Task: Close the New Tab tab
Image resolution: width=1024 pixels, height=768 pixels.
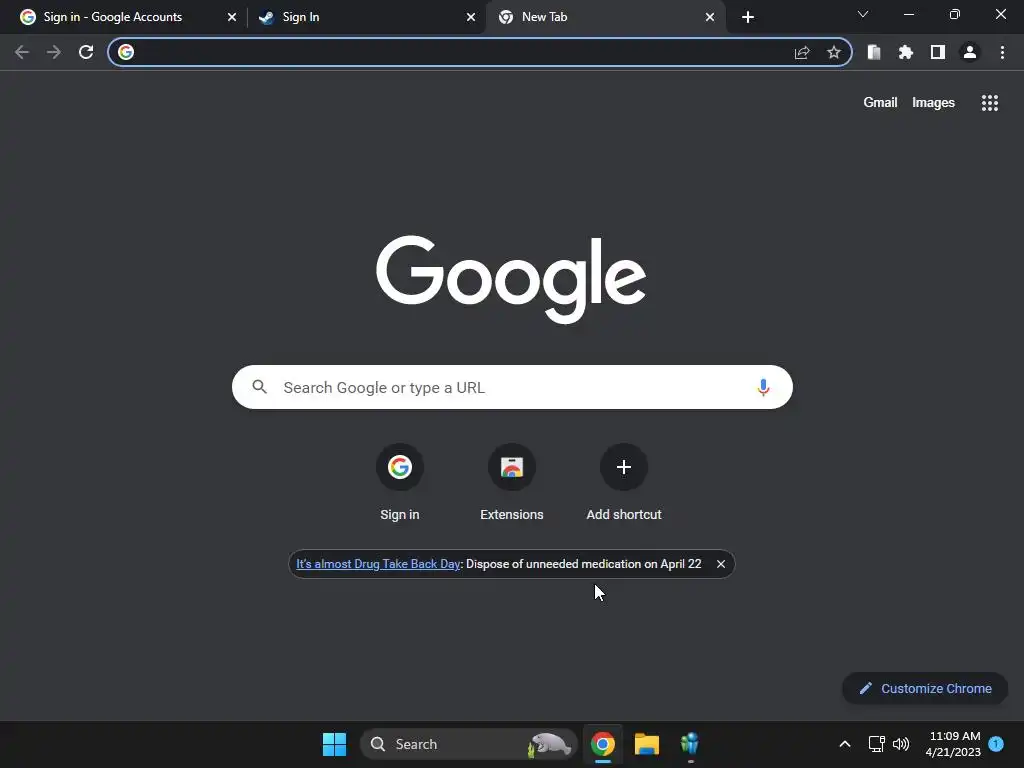Action: pos(710,17)
